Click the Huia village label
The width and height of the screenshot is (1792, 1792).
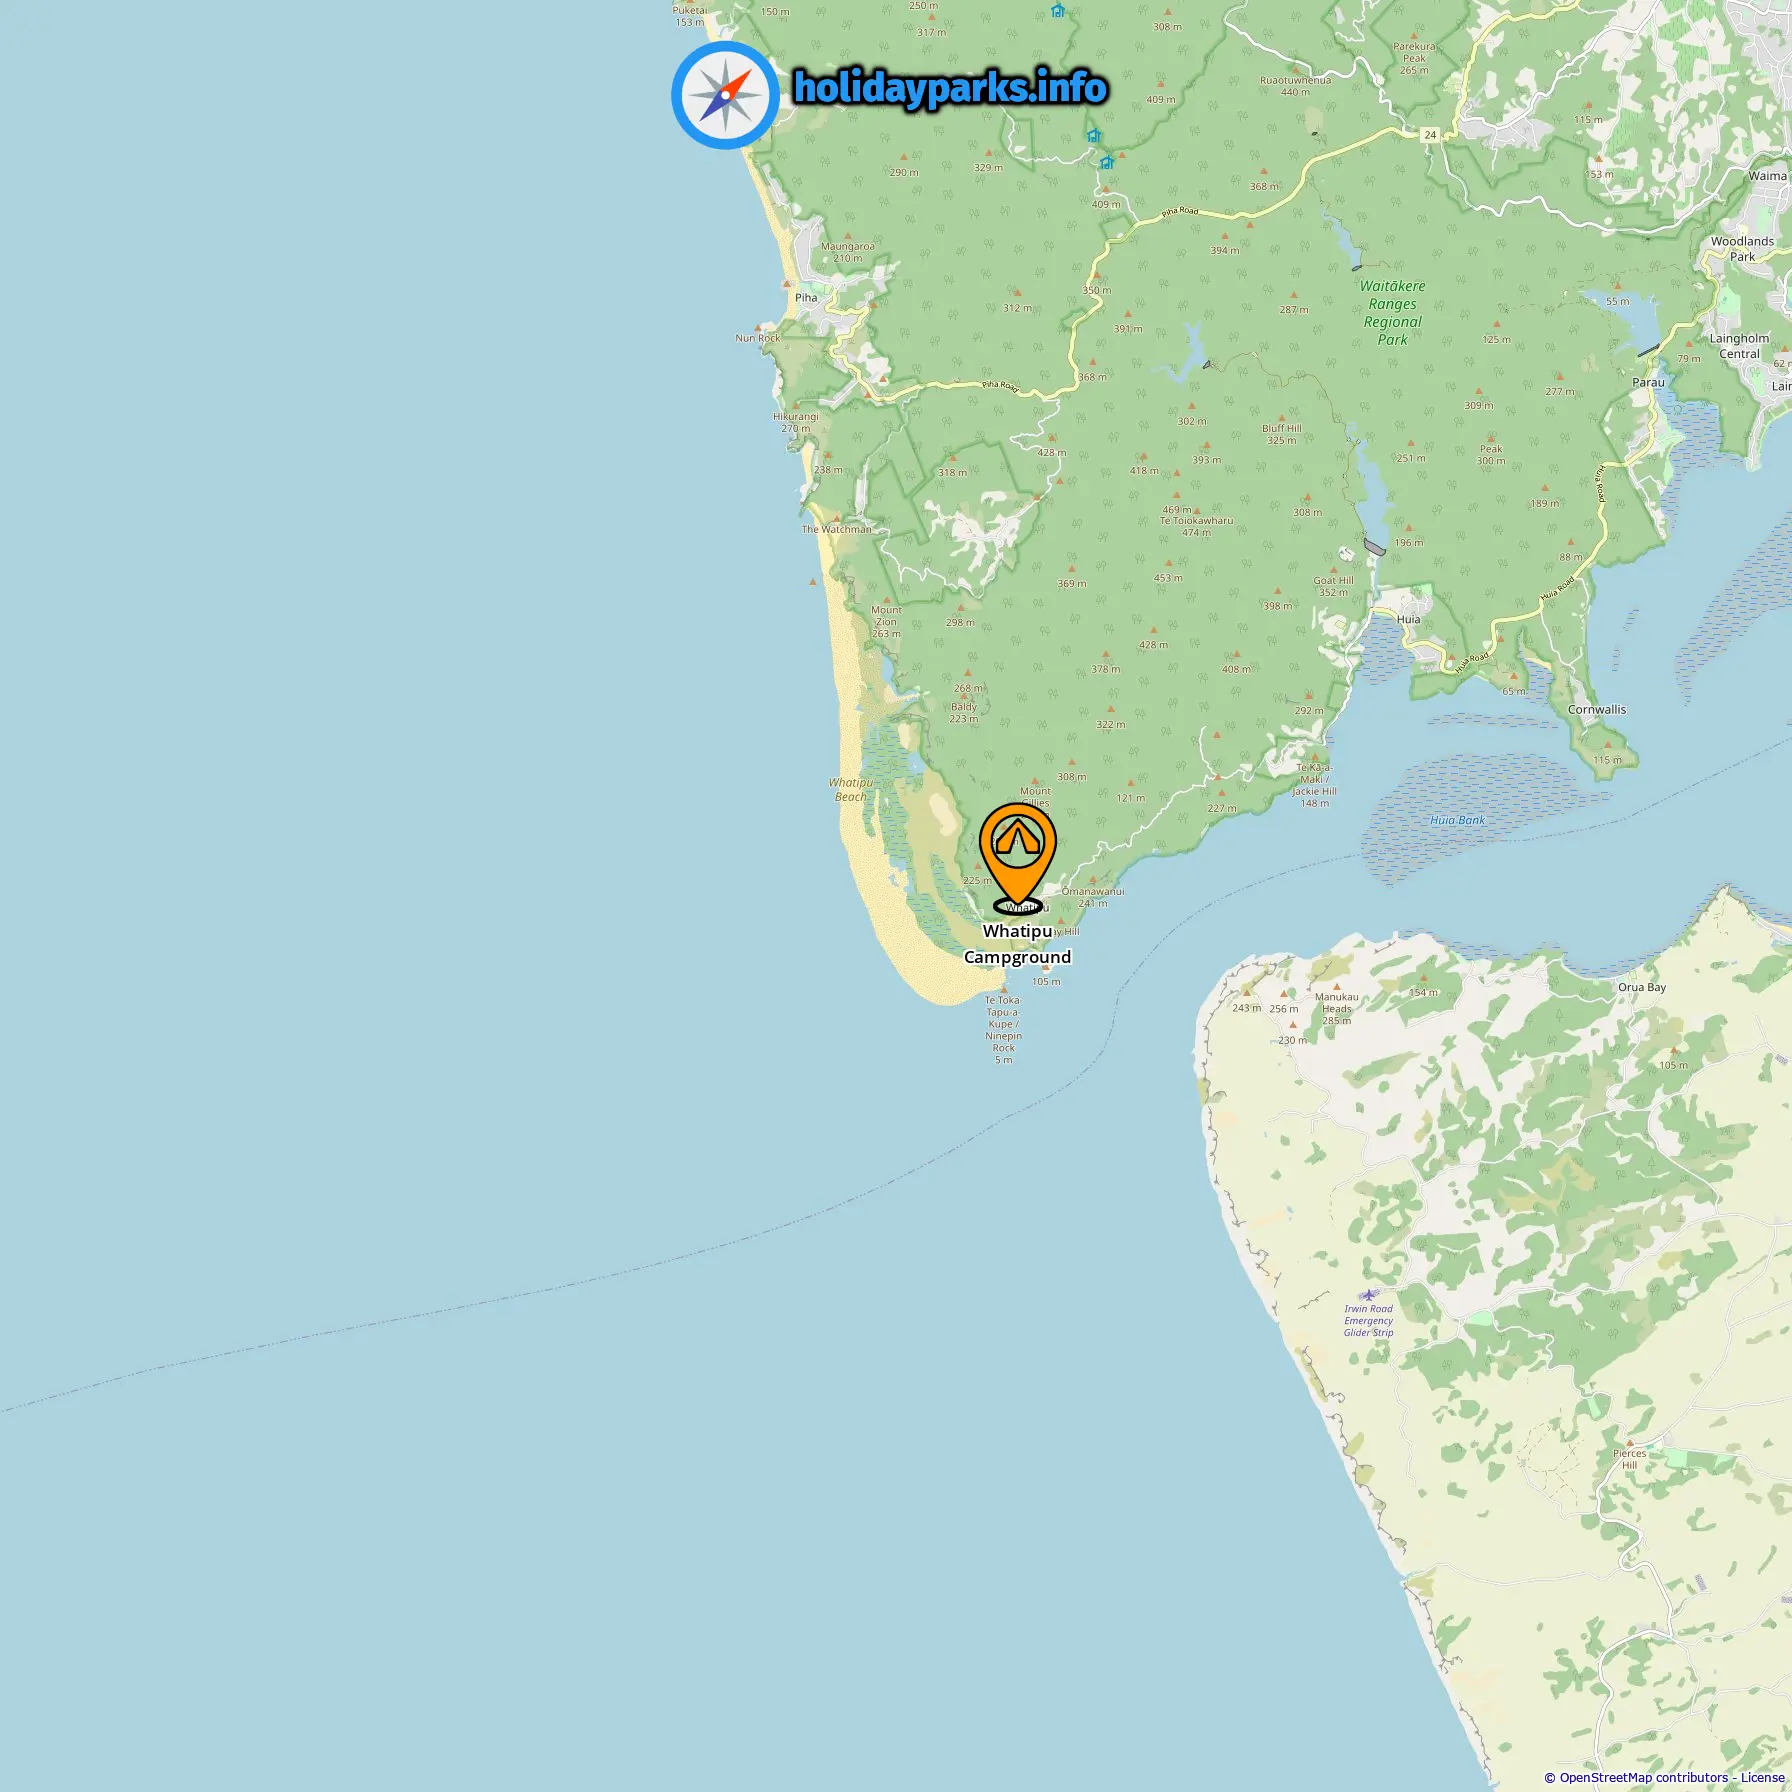[1408, 619]
